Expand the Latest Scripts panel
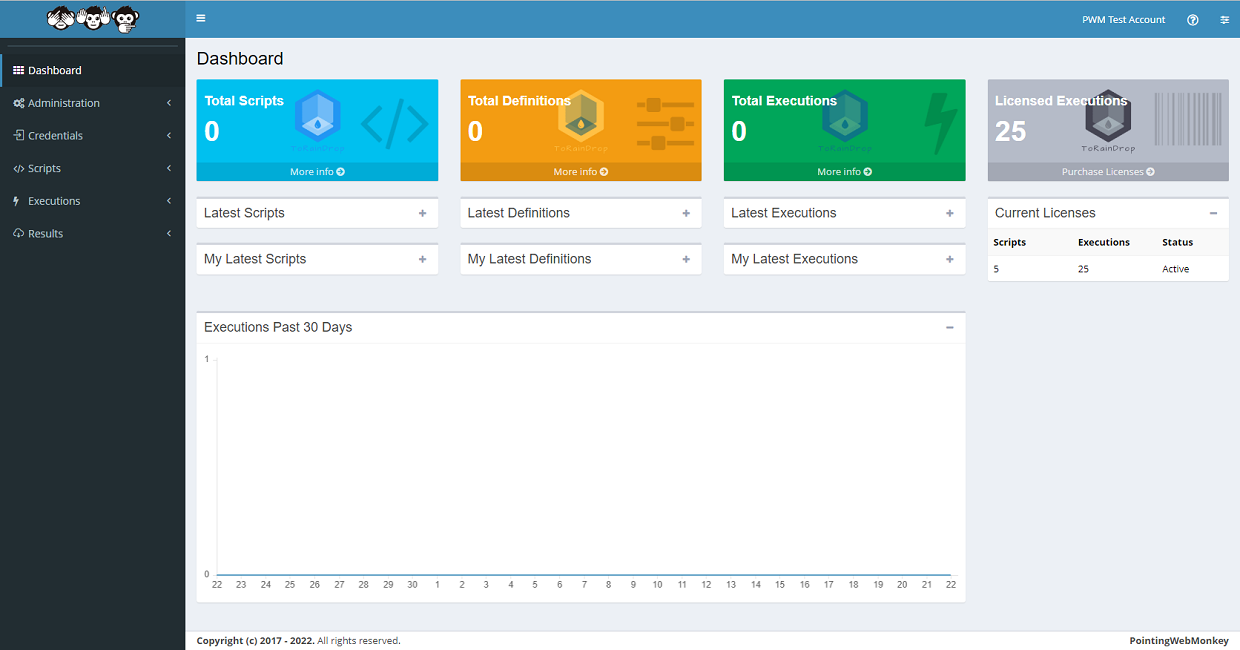This screenshot has height=650, width=1240. (422, 214)
